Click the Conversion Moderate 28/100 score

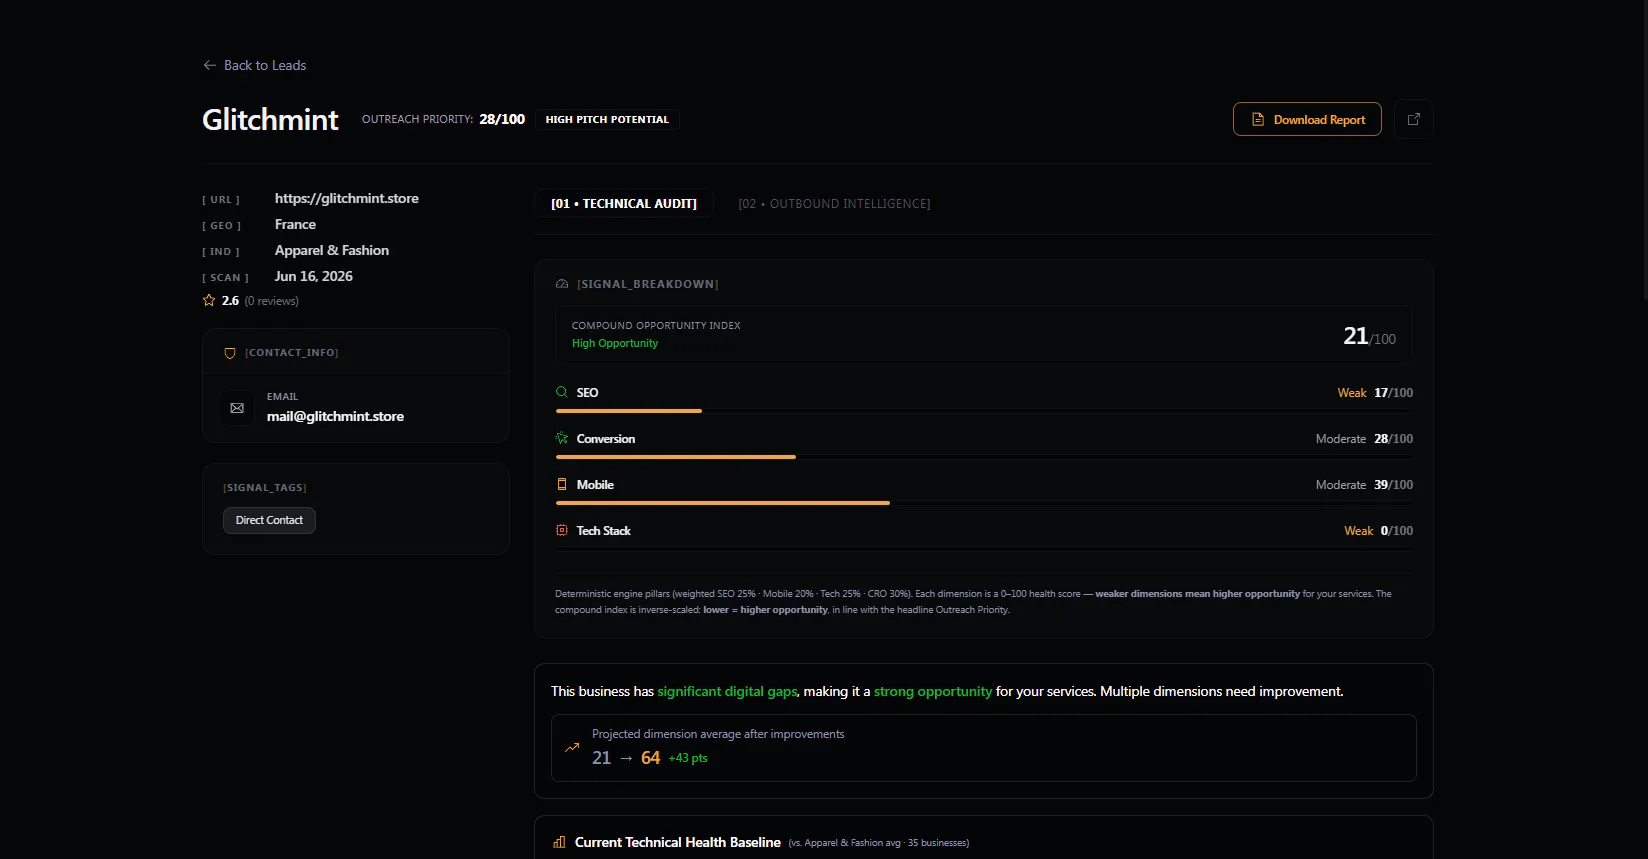click(1364, 439)
